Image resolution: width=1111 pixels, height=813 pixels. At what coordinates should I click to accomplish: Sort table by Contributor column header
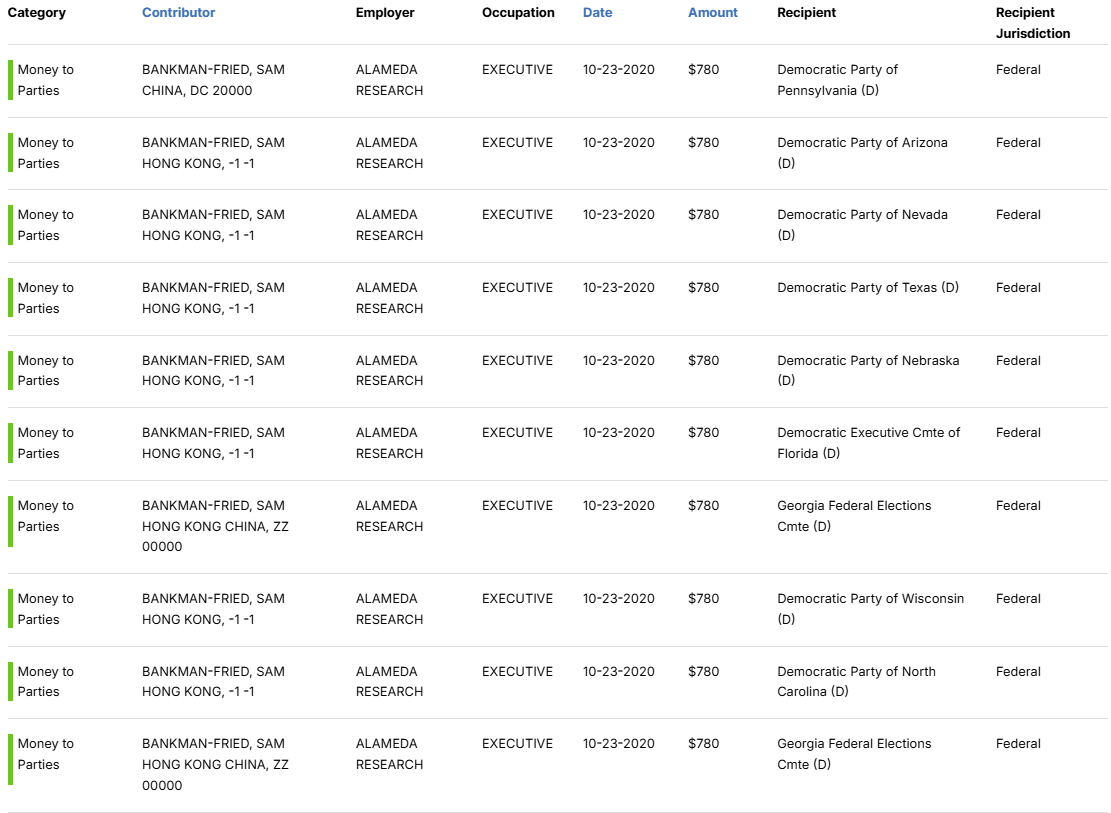(x=178, y=13)
